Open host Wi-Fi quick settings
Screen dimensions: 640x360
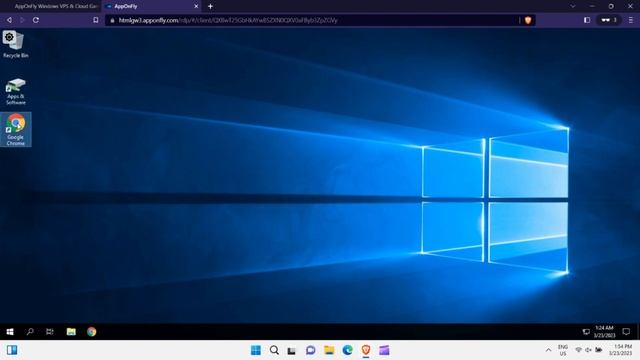(578, 350)
